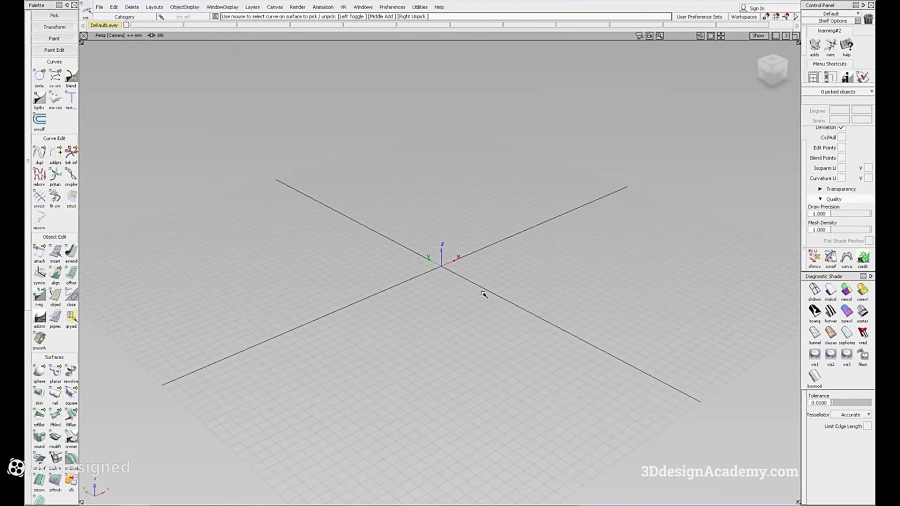
Task: Adjust the Tolerance slider
Action: [x=851, y=403]
